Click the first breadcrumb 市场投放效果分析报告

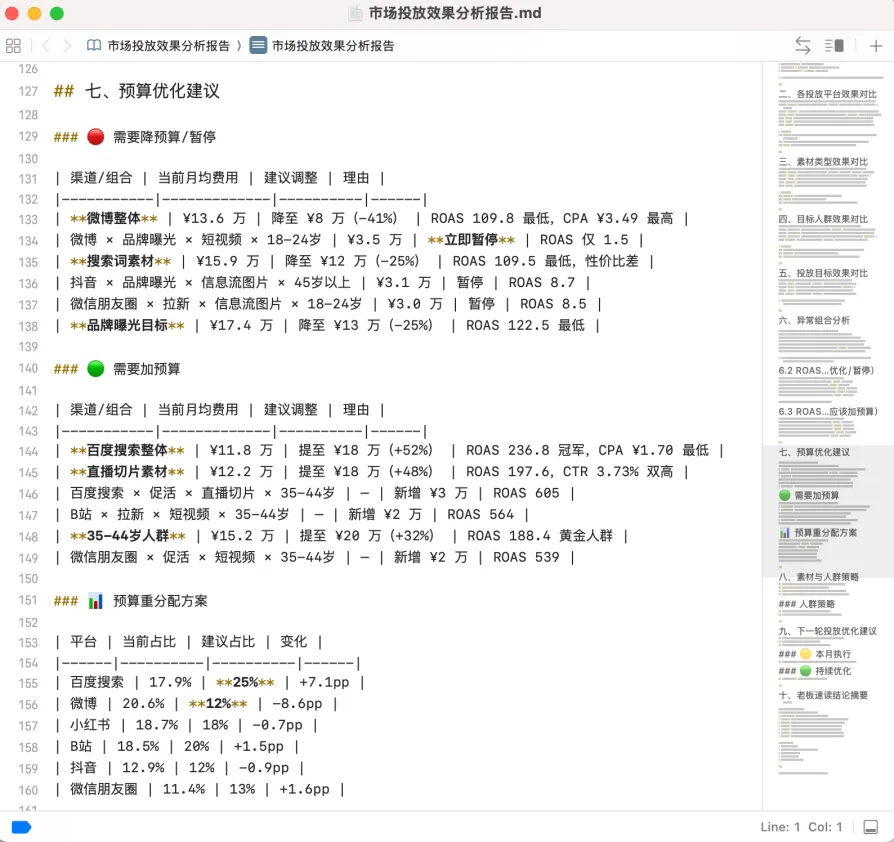click(x=169, y=46)
